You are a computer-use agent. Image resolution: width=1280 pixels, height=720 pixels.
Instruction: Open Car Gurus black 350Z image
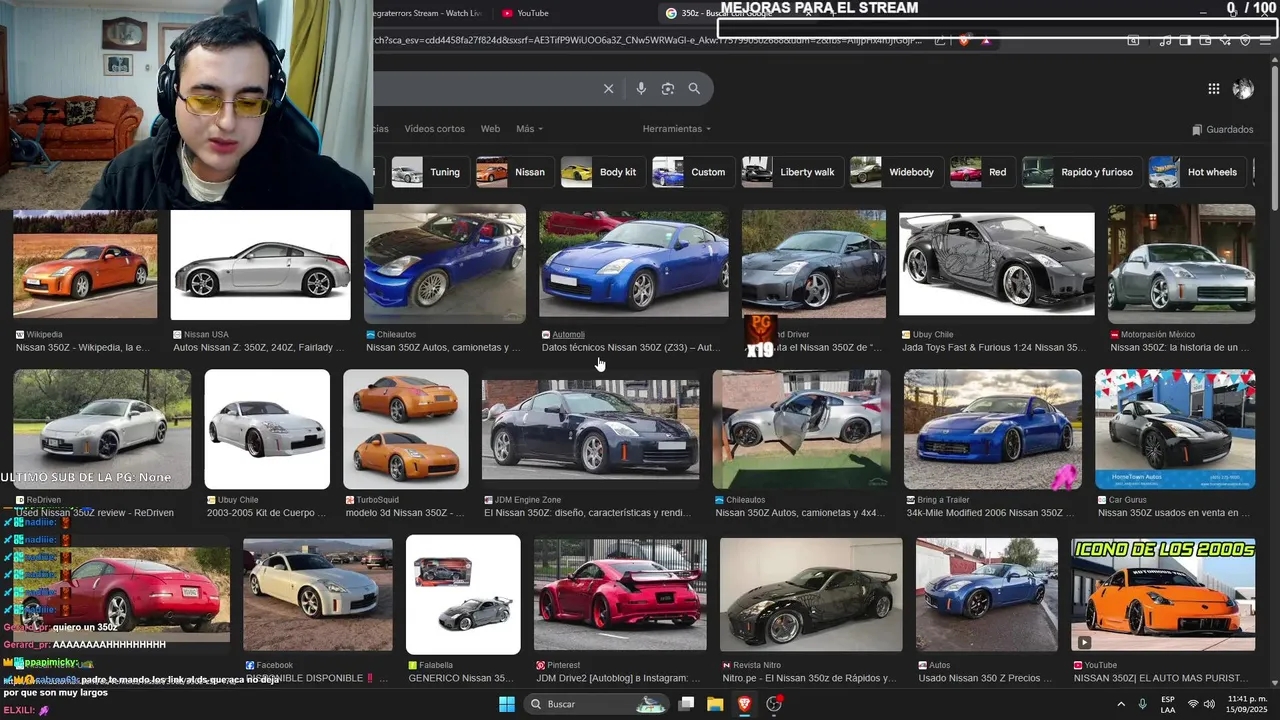coord(1175,429)
